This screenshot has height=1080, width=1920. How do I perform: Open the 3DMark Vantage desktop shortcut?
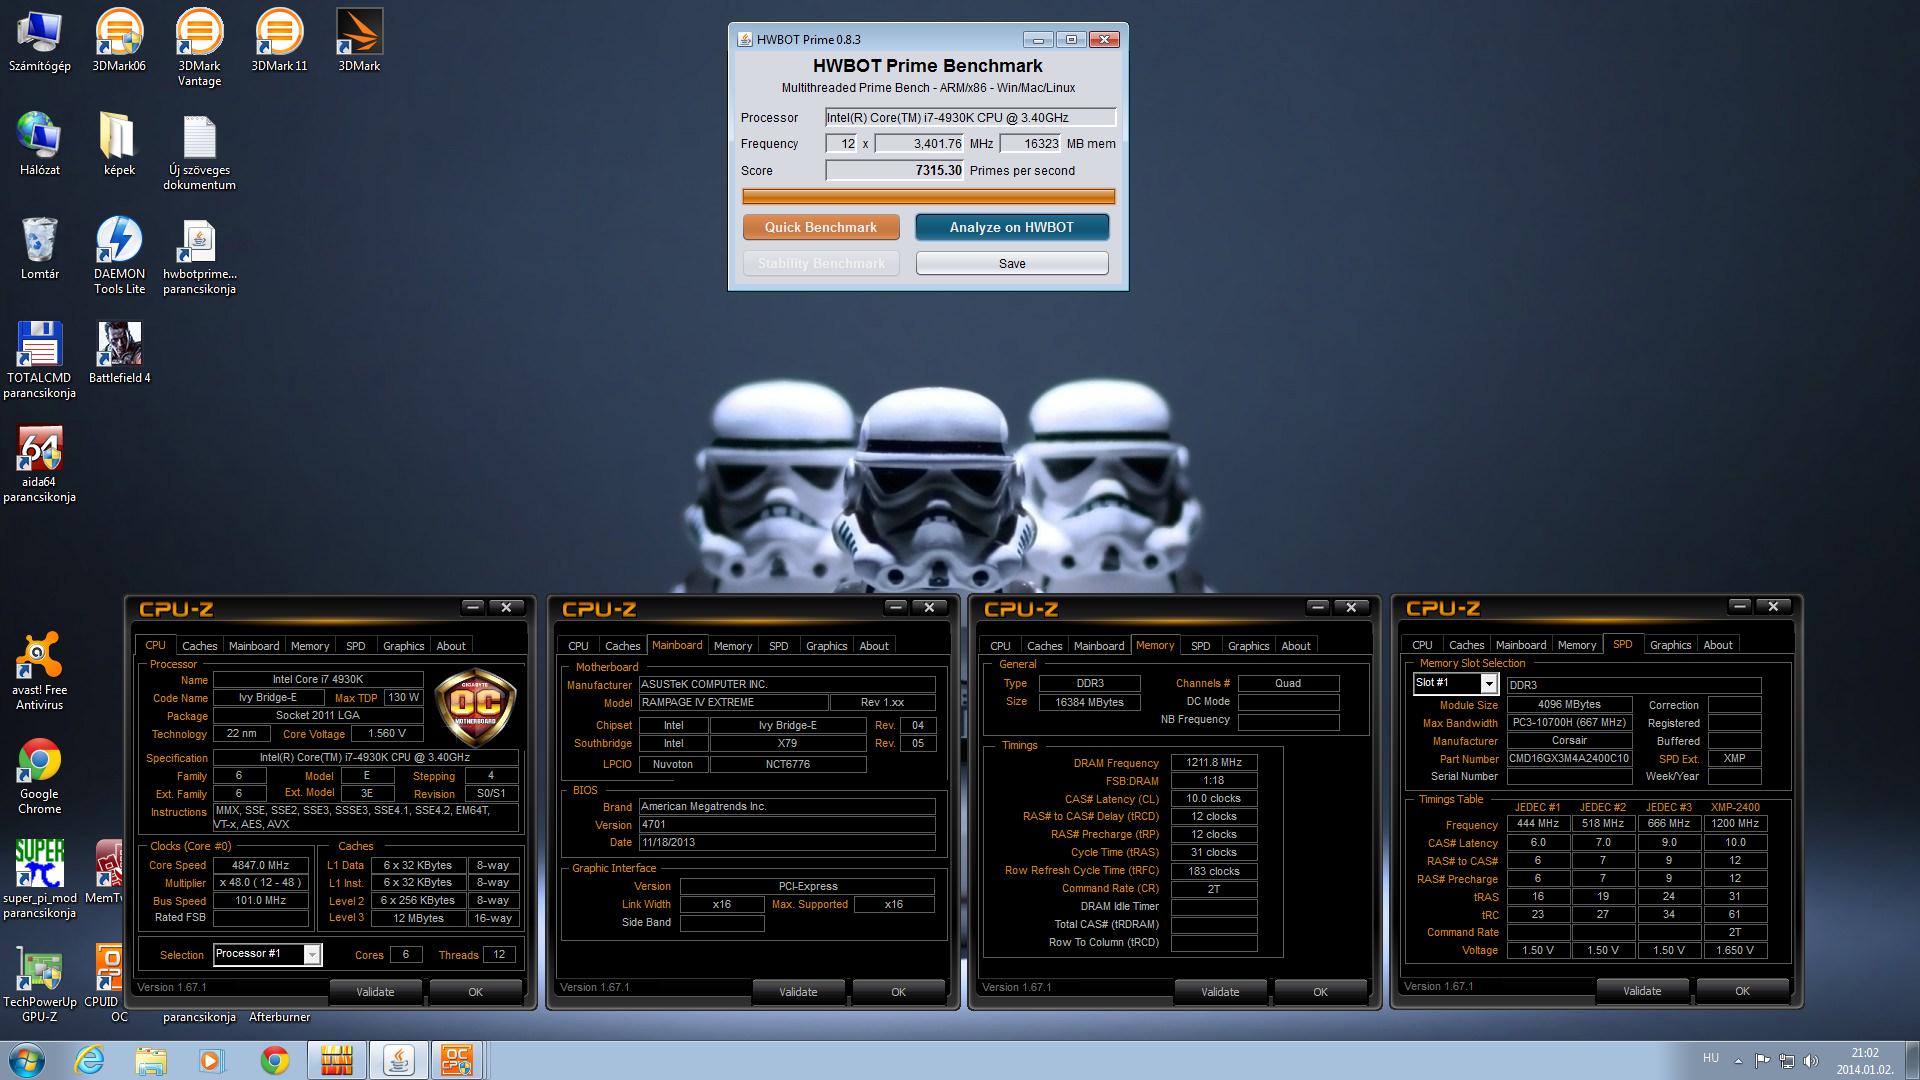199,47
